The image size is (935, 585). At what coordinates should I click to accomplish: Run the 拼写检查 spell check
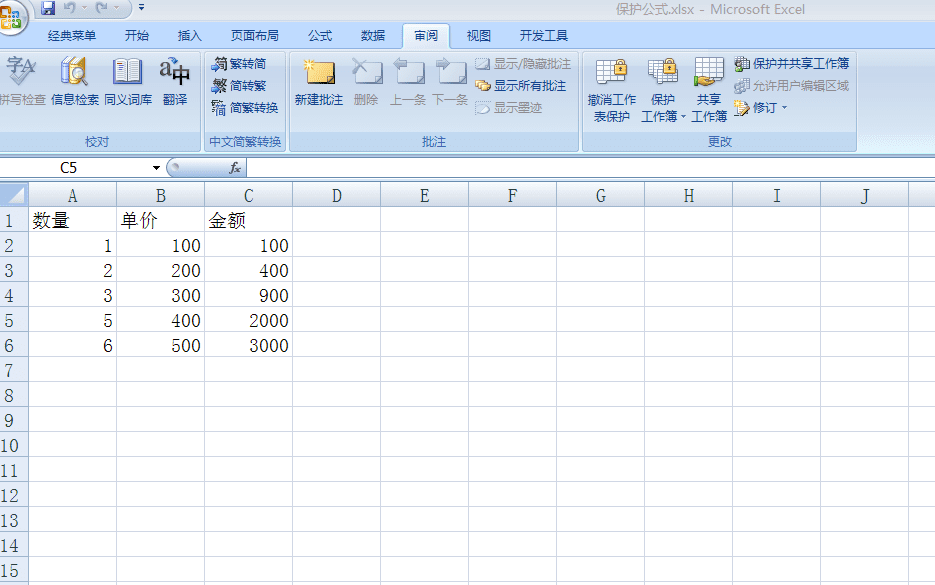coord(23,82)
